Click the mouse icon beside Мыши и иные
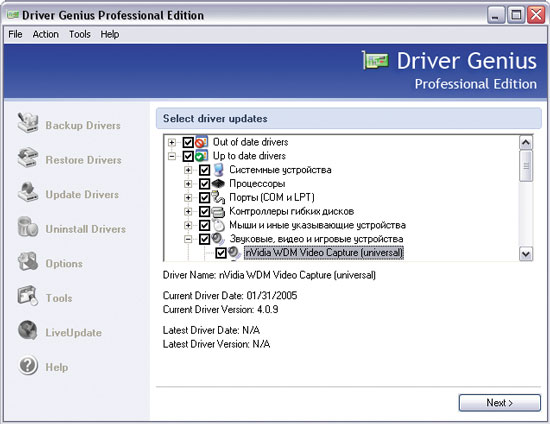This screenshot has width=550, height=424. (218, 225)
